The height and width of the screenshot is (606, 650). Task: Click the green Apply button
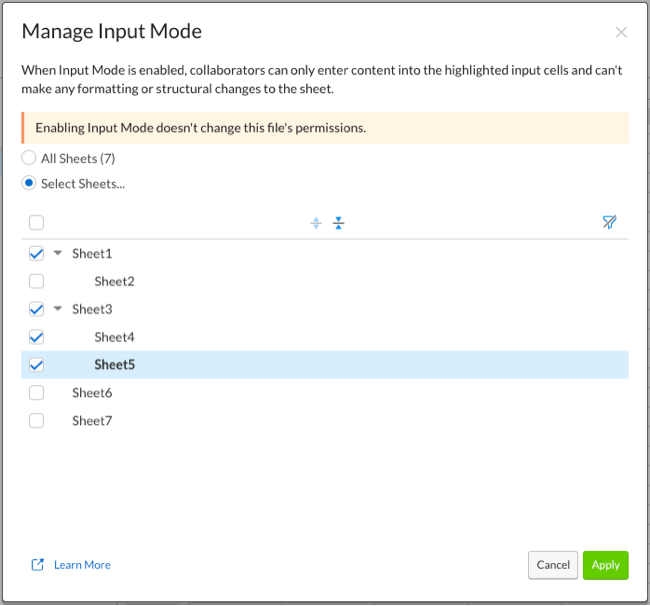pos(605,565)
